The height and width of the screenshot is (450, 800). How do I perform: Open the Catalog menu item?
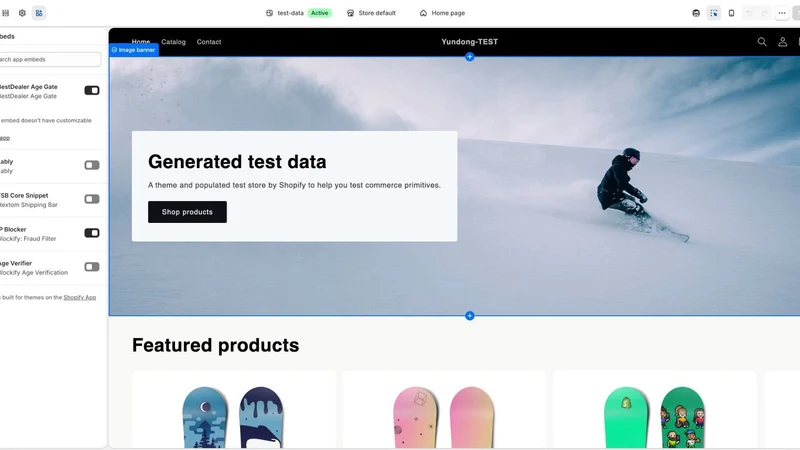pos(173,42)
